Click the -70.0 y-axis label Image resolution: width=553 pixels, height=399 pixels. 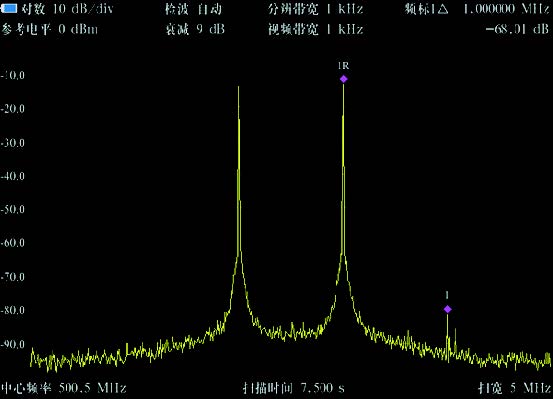tap(12, 277)
